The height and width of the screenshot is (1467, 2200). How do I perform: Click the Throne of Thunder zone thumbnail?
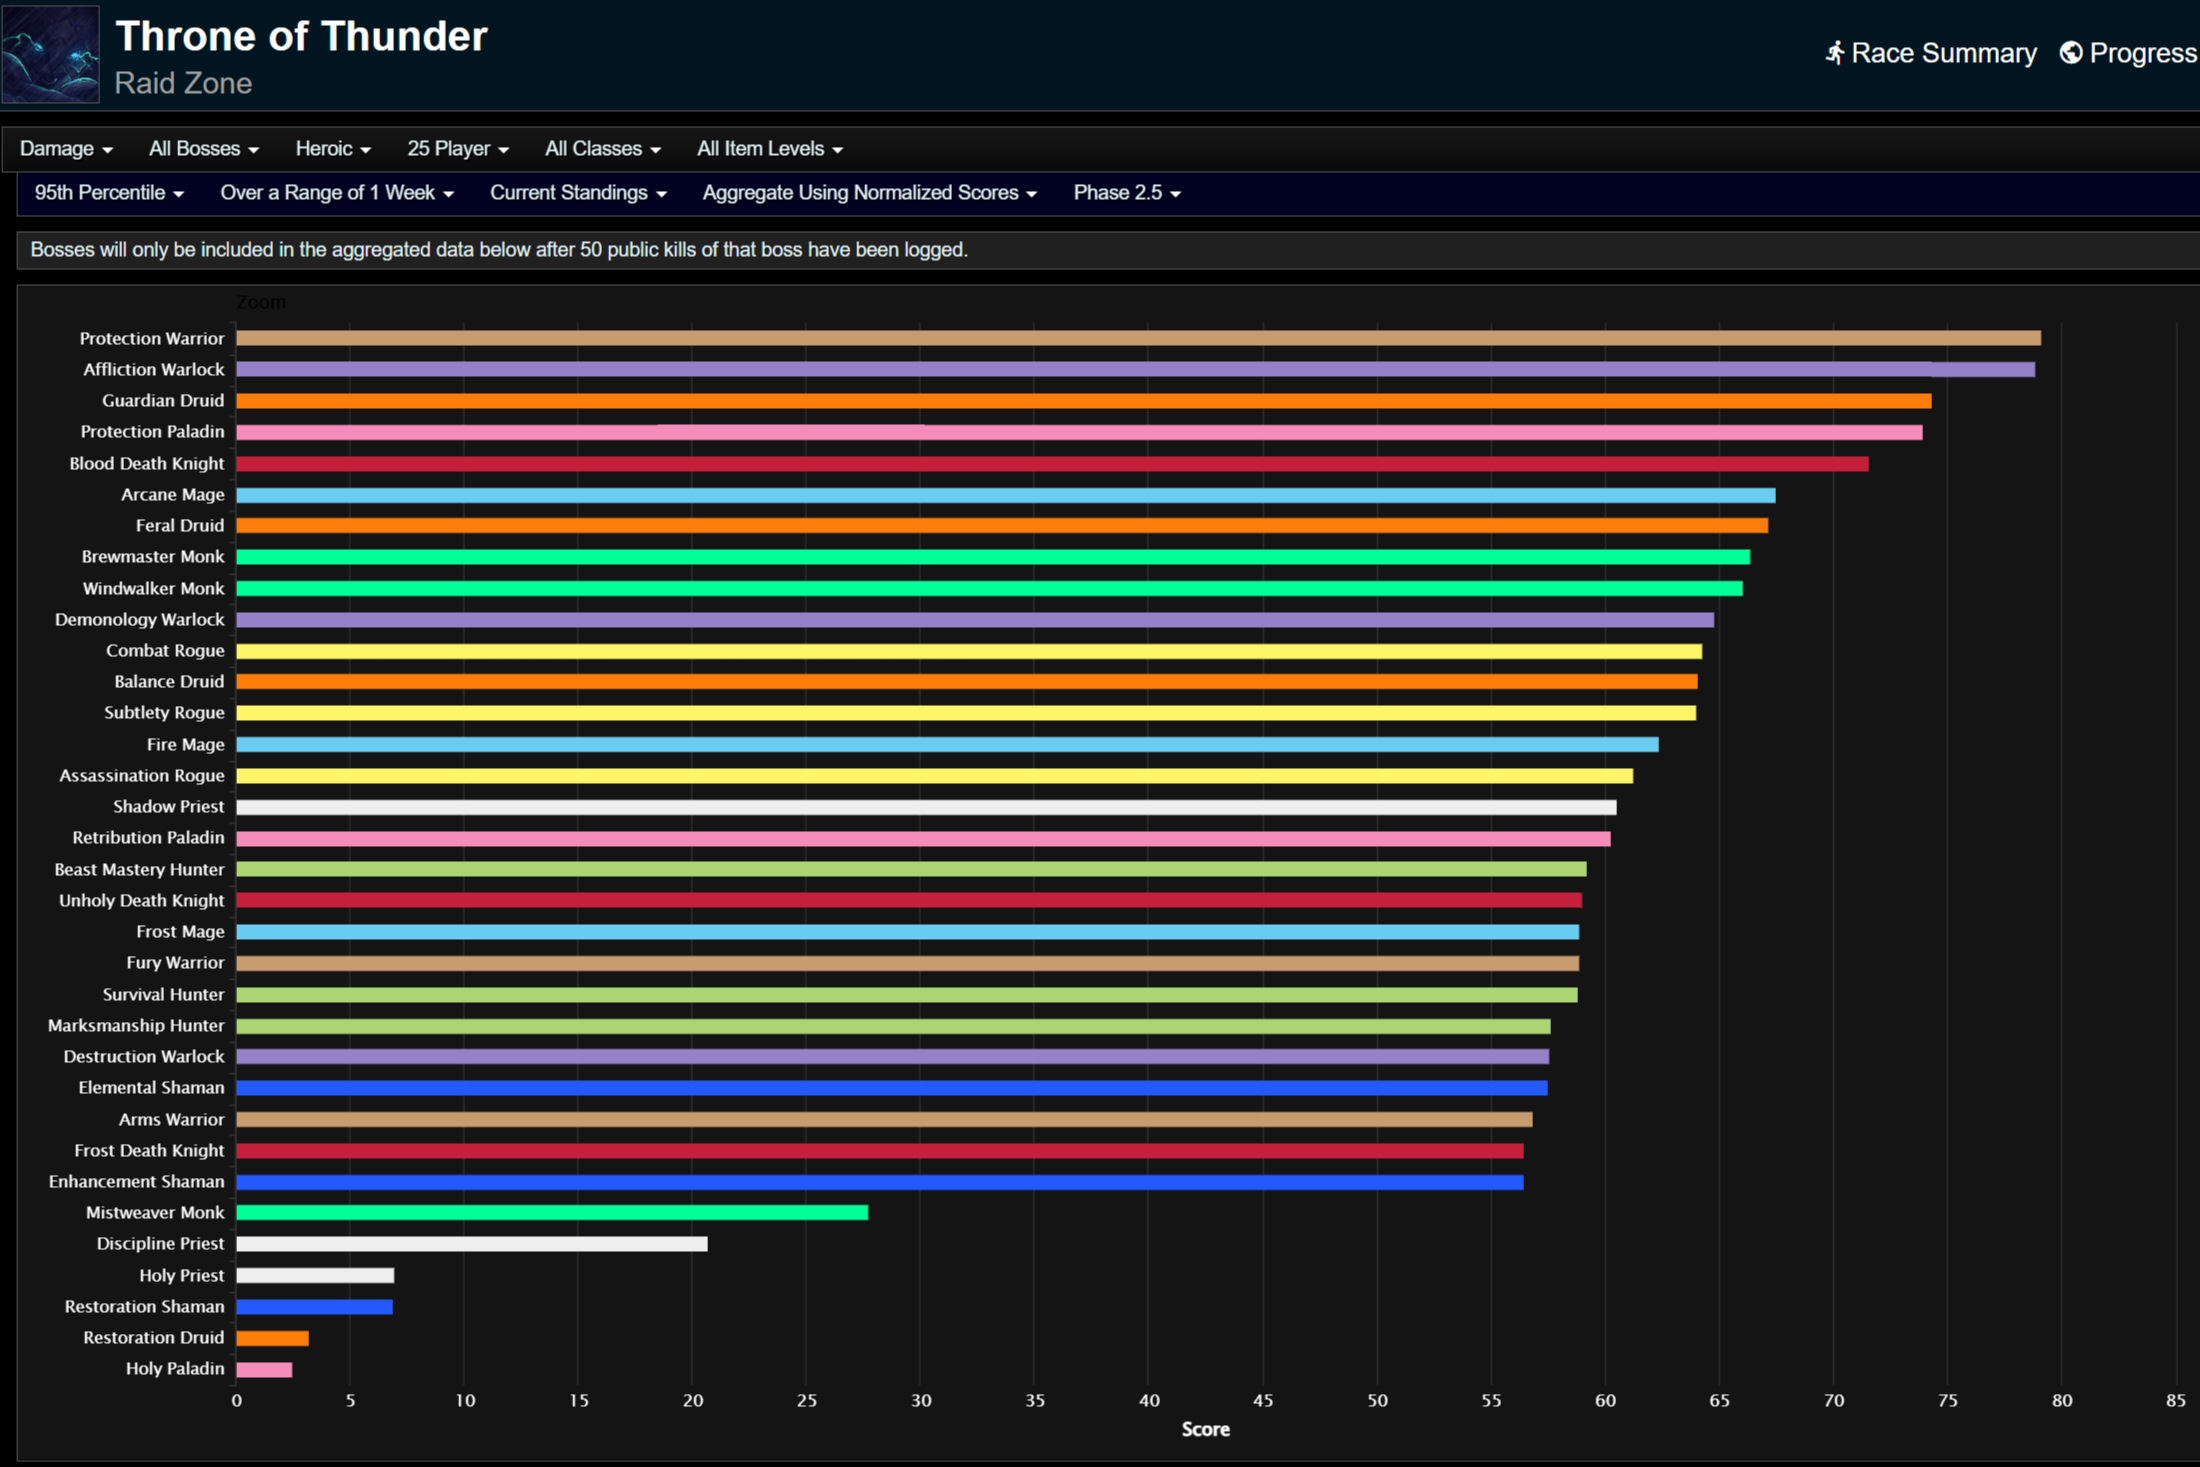(x=51, y=54)
